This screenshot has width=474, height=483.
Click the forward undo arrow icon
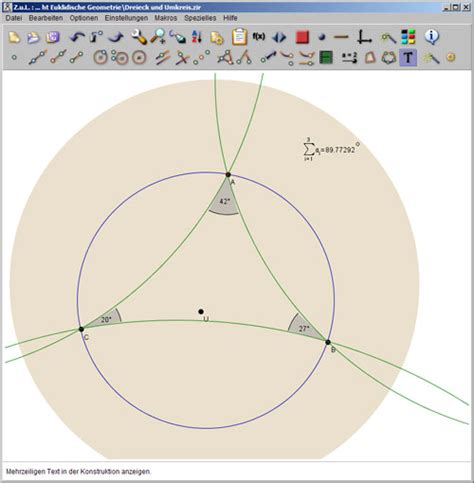(116, 37)
